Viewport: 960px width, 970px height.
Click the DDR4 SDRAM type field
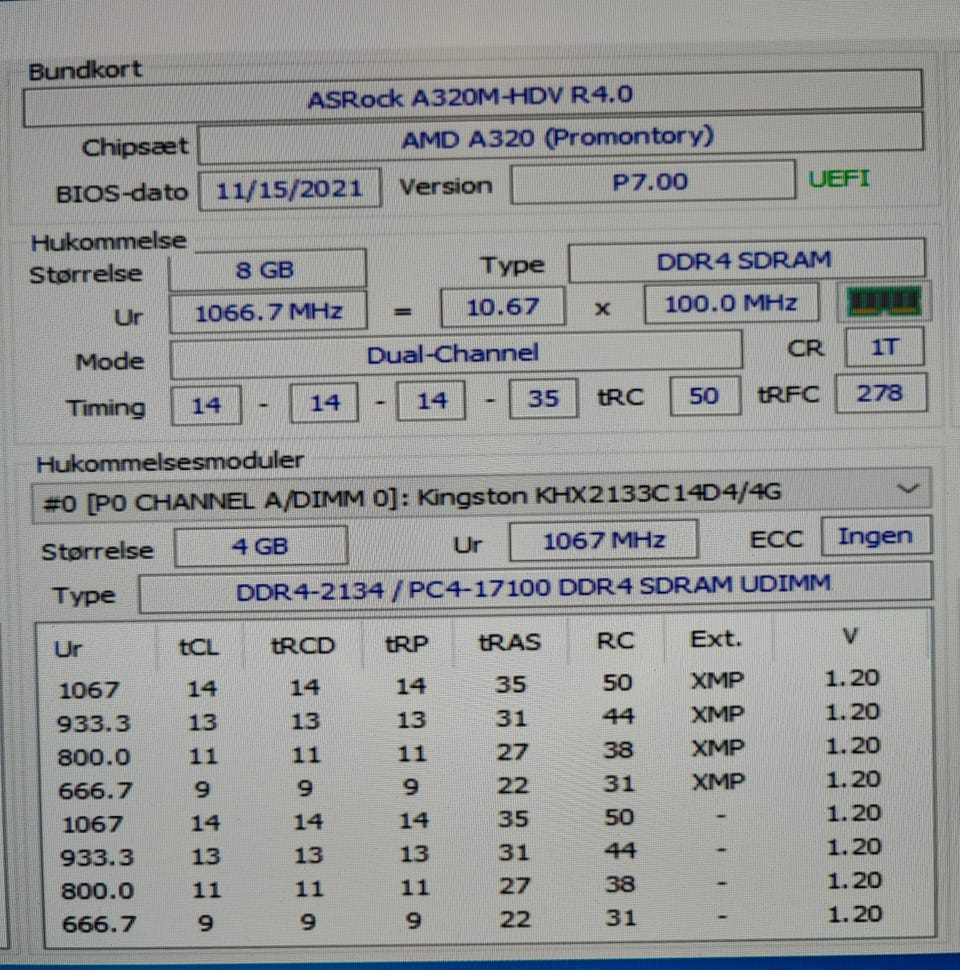click(x=746, y=261)
